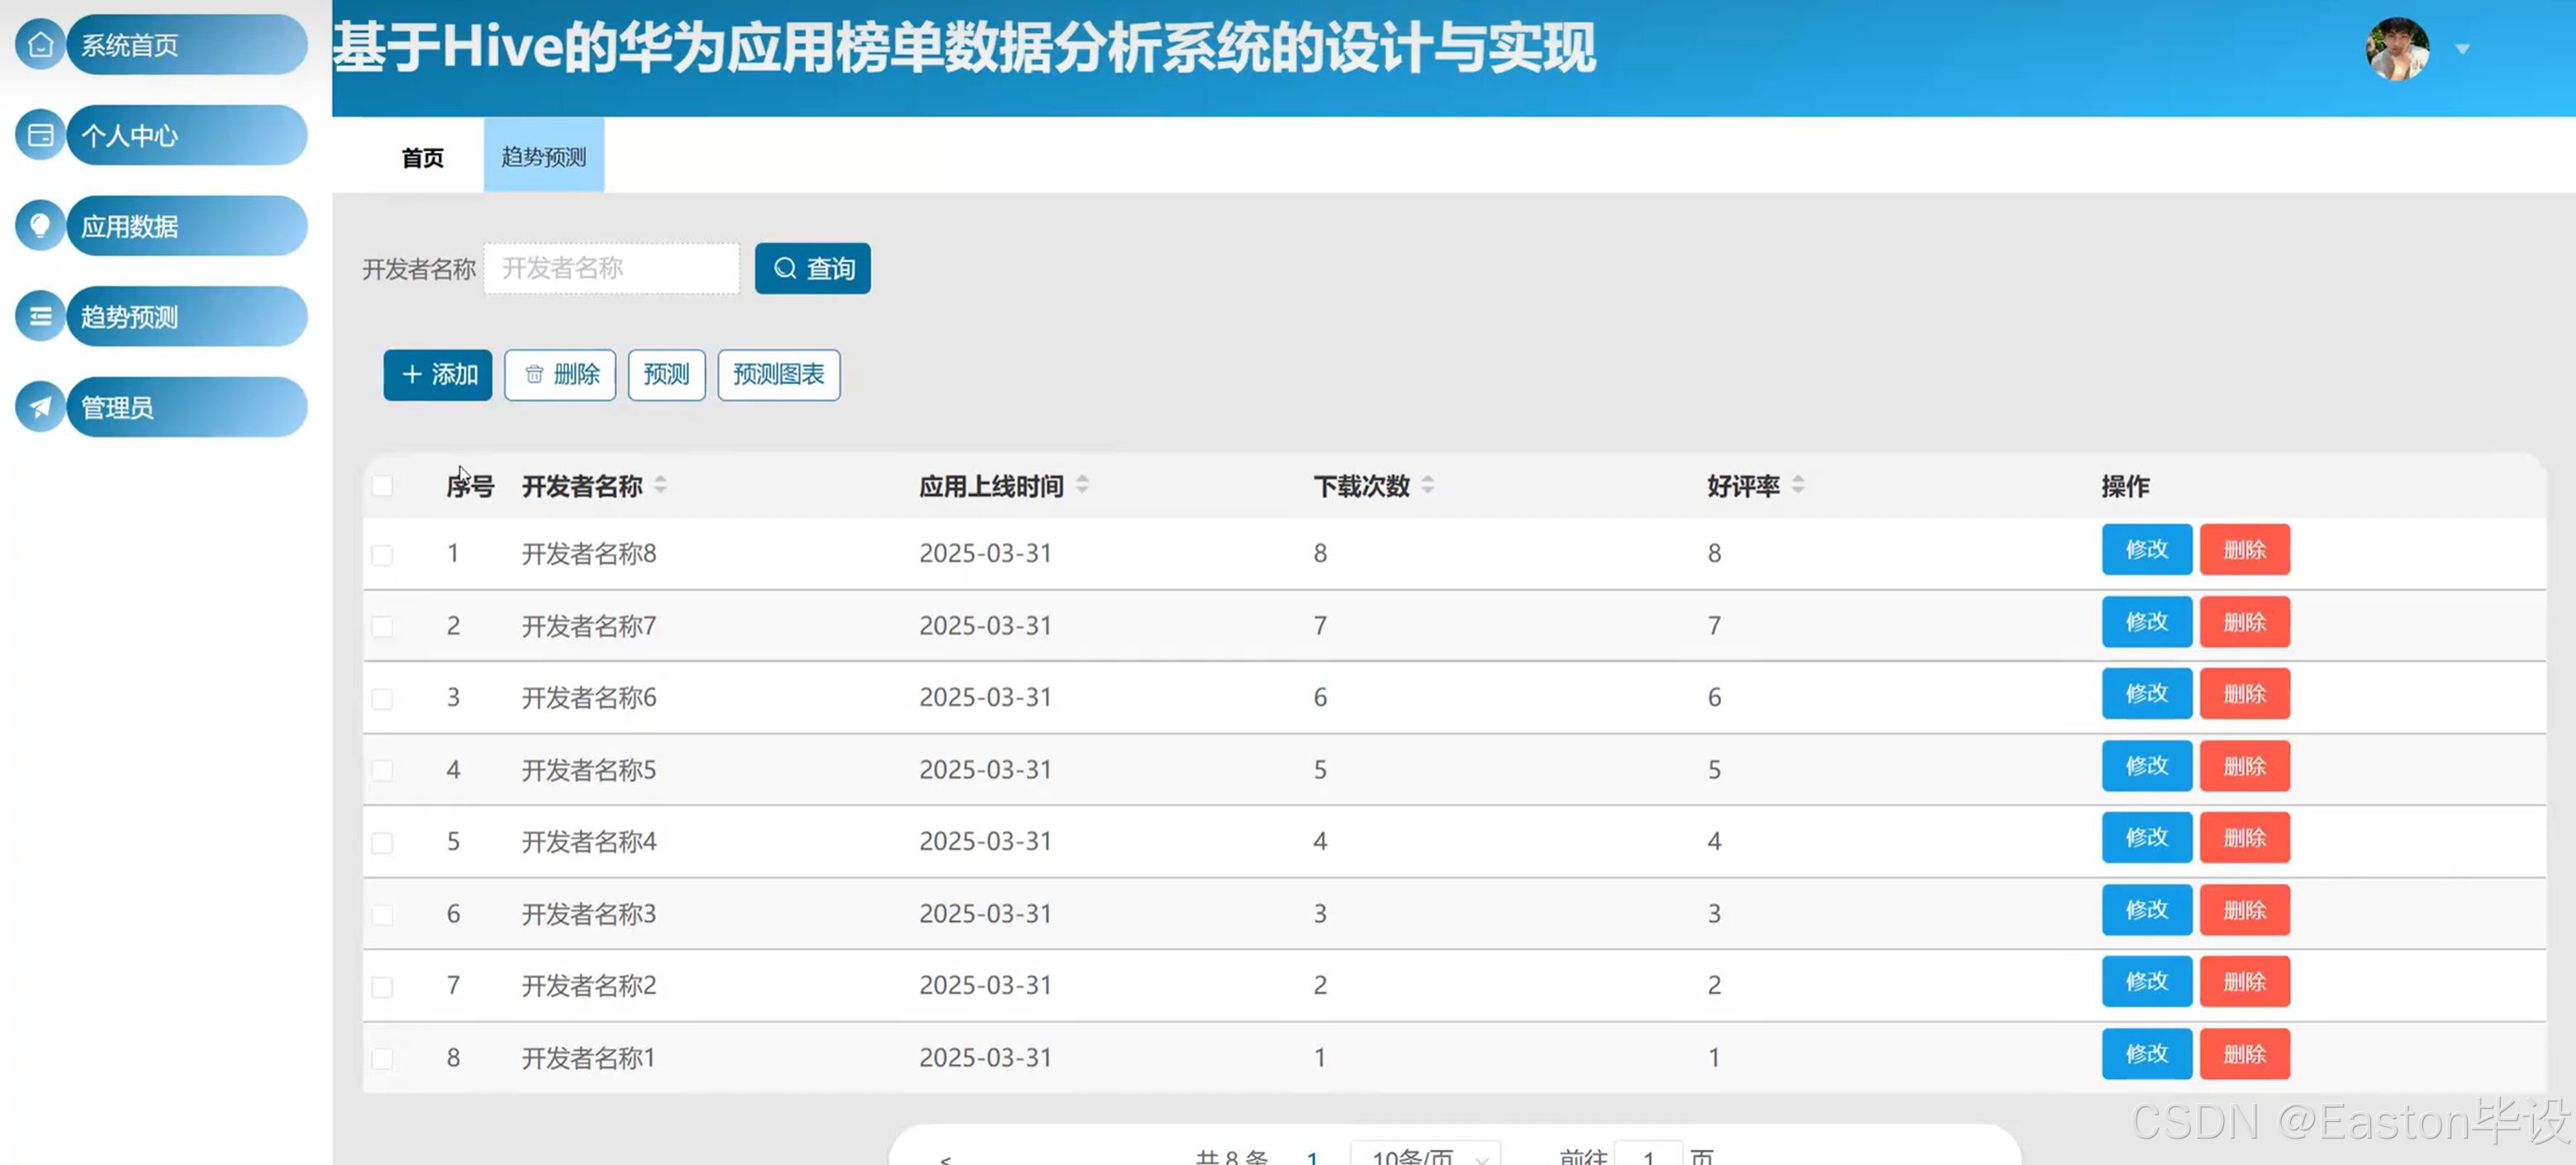
Task: Sort by the 应用上线时间 column arrows
Action: (x=1082, y=486)
